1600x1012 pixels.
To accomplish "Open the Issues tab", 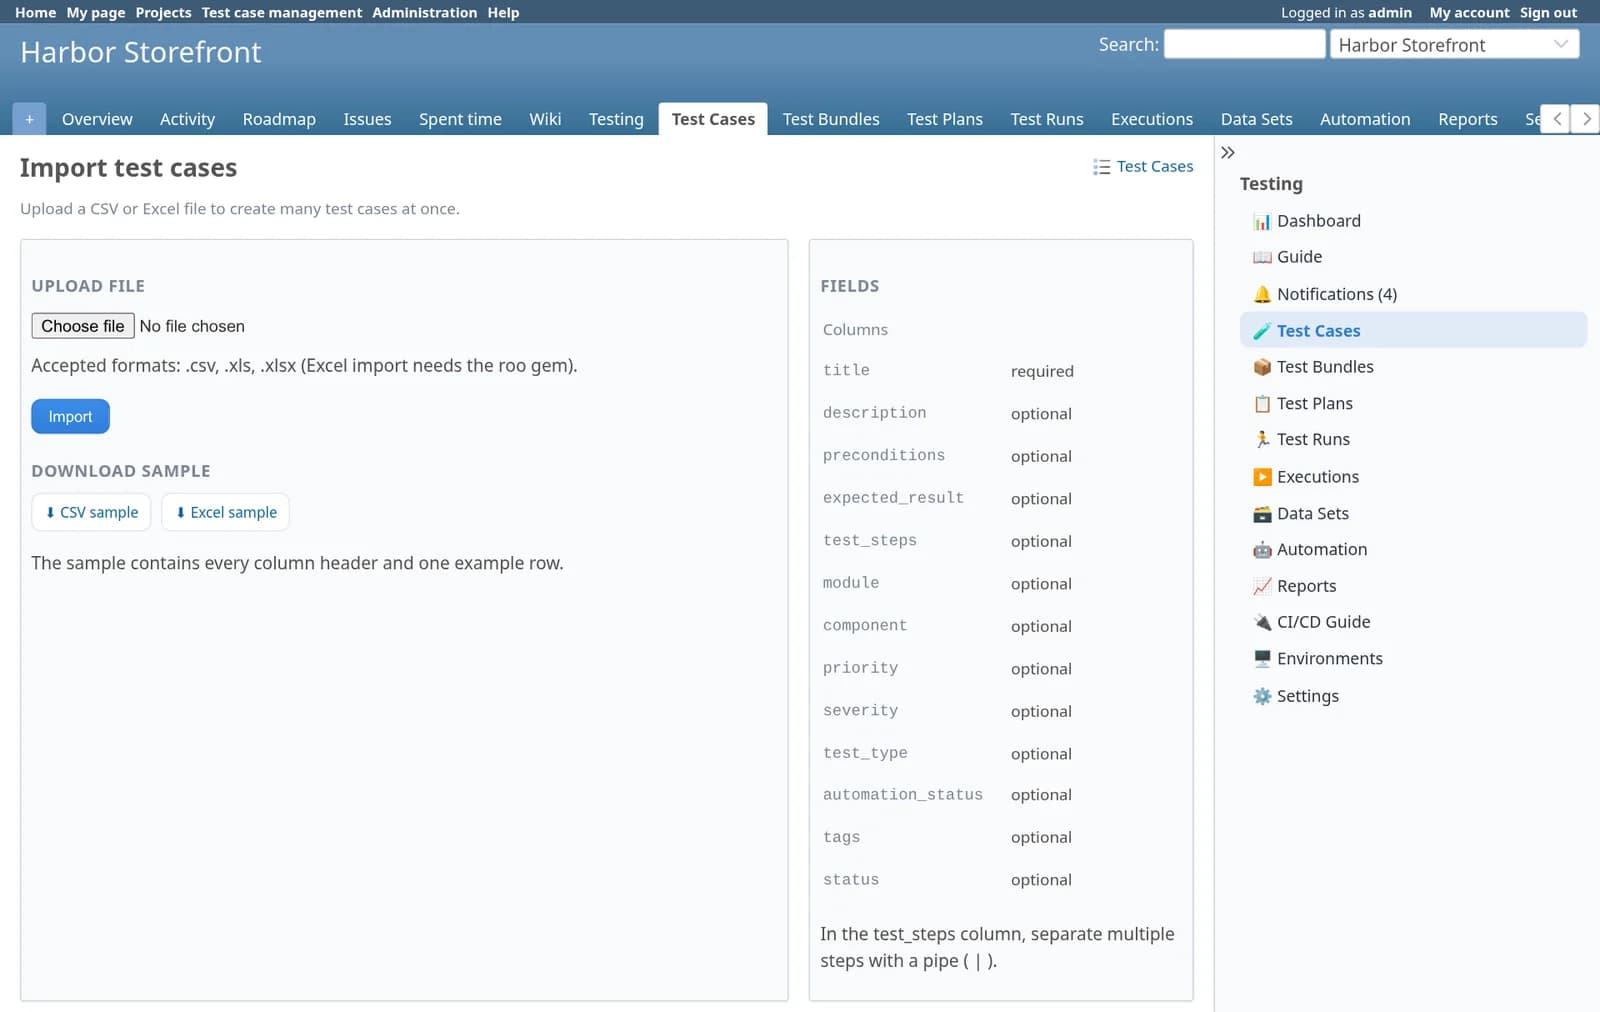I will coord(367,119).
